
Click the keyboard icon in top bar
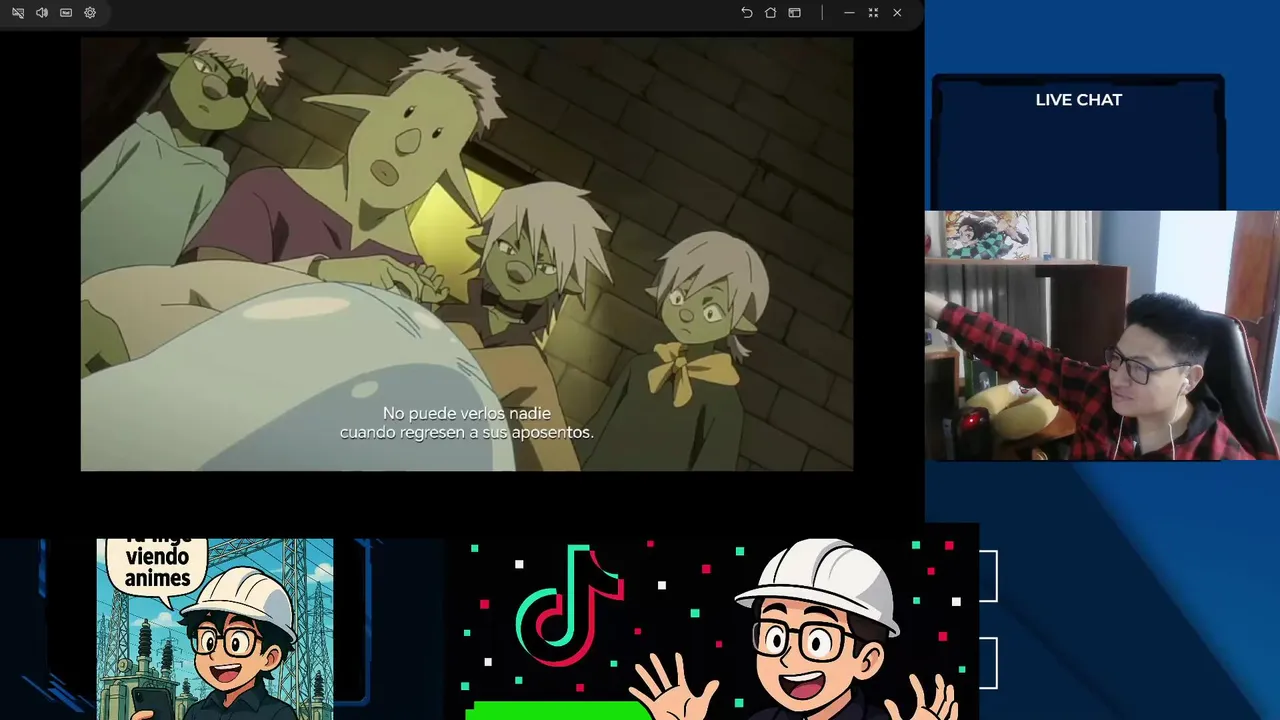pyautogui.click(x=66, y=13)
